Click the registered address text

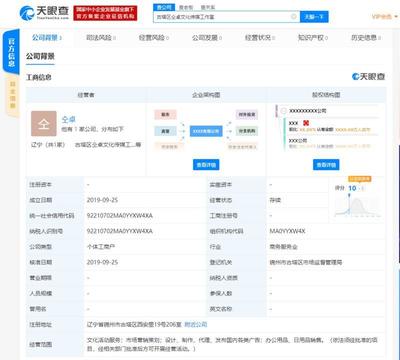(x=134, y=324)
